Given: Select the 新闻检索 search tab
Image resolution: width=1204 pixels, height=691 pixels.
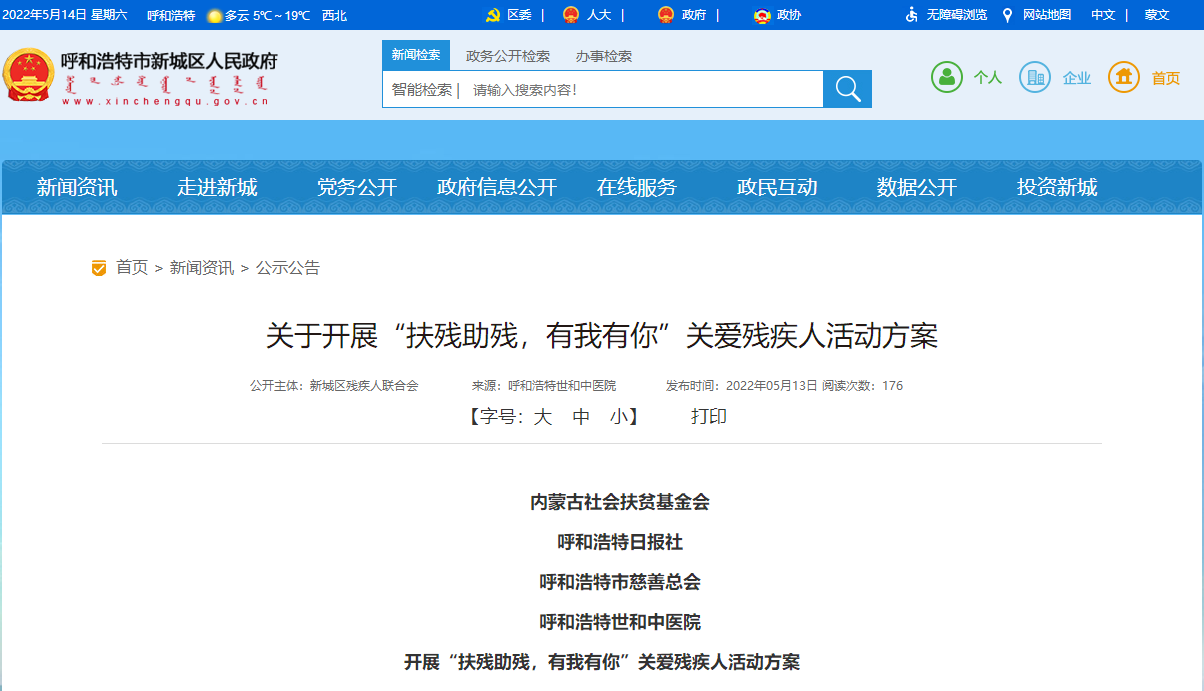Looking at the screenshot, I should pos(416,55).
